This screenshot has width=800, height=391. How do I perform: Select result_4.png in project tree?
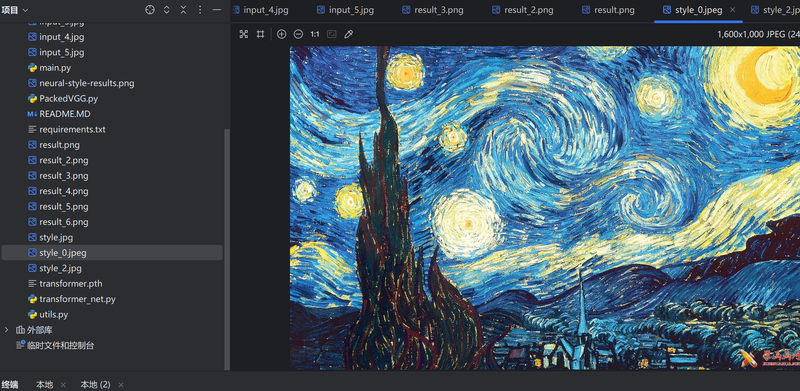point(64,191)
